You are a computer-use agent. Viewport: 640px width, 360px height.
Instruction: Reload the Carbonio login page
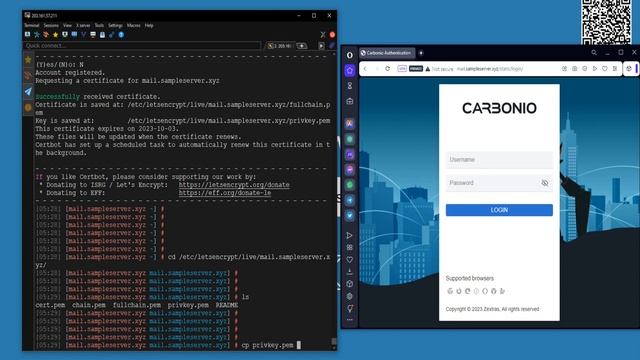[x=388, y=69]
